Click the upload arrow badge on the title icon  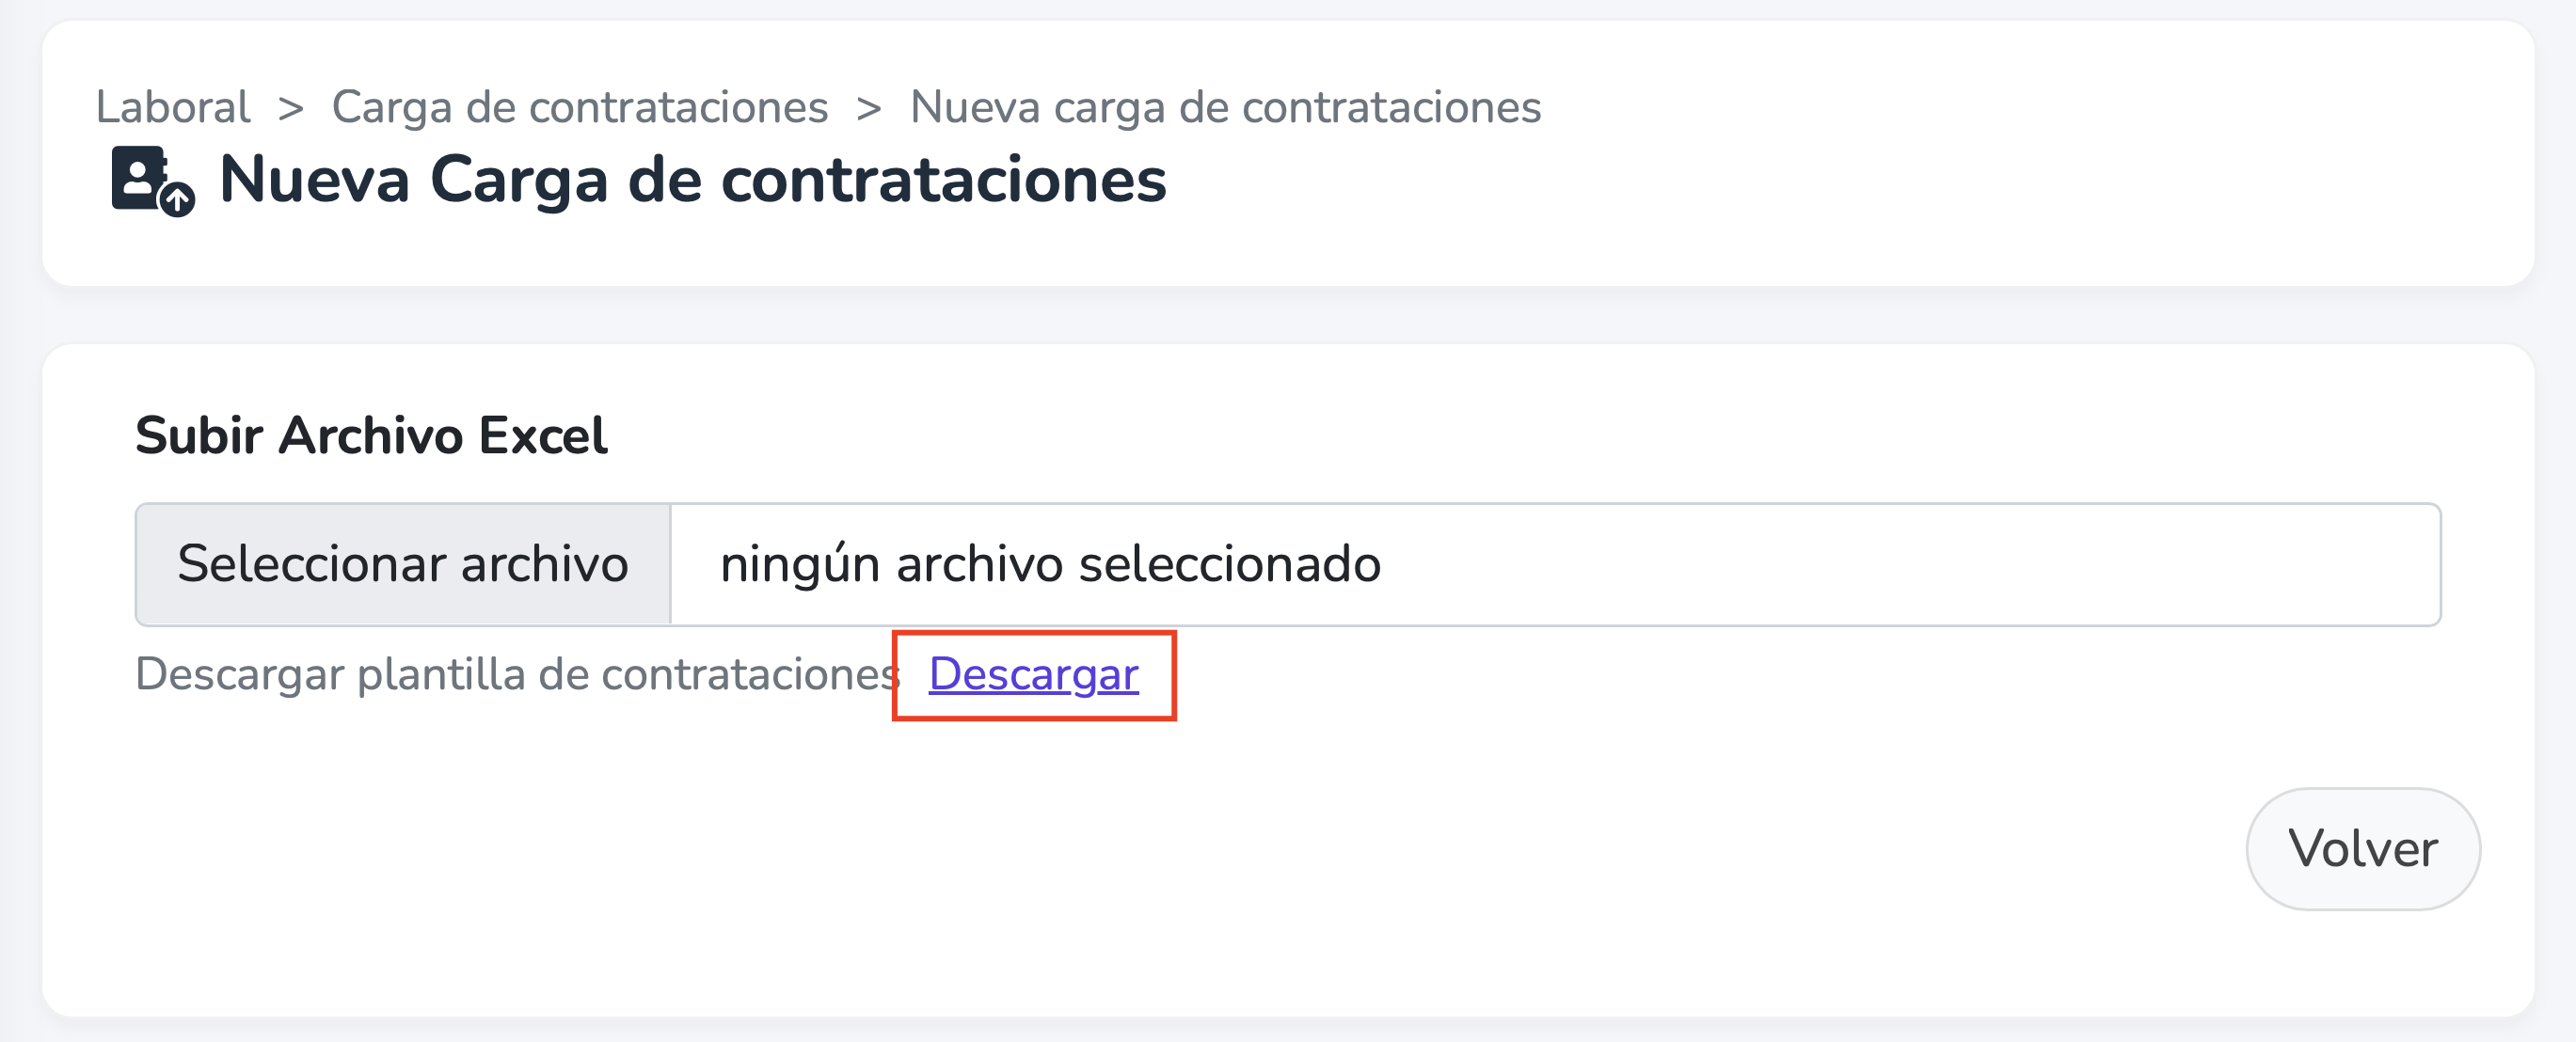(x=178, y=200)
